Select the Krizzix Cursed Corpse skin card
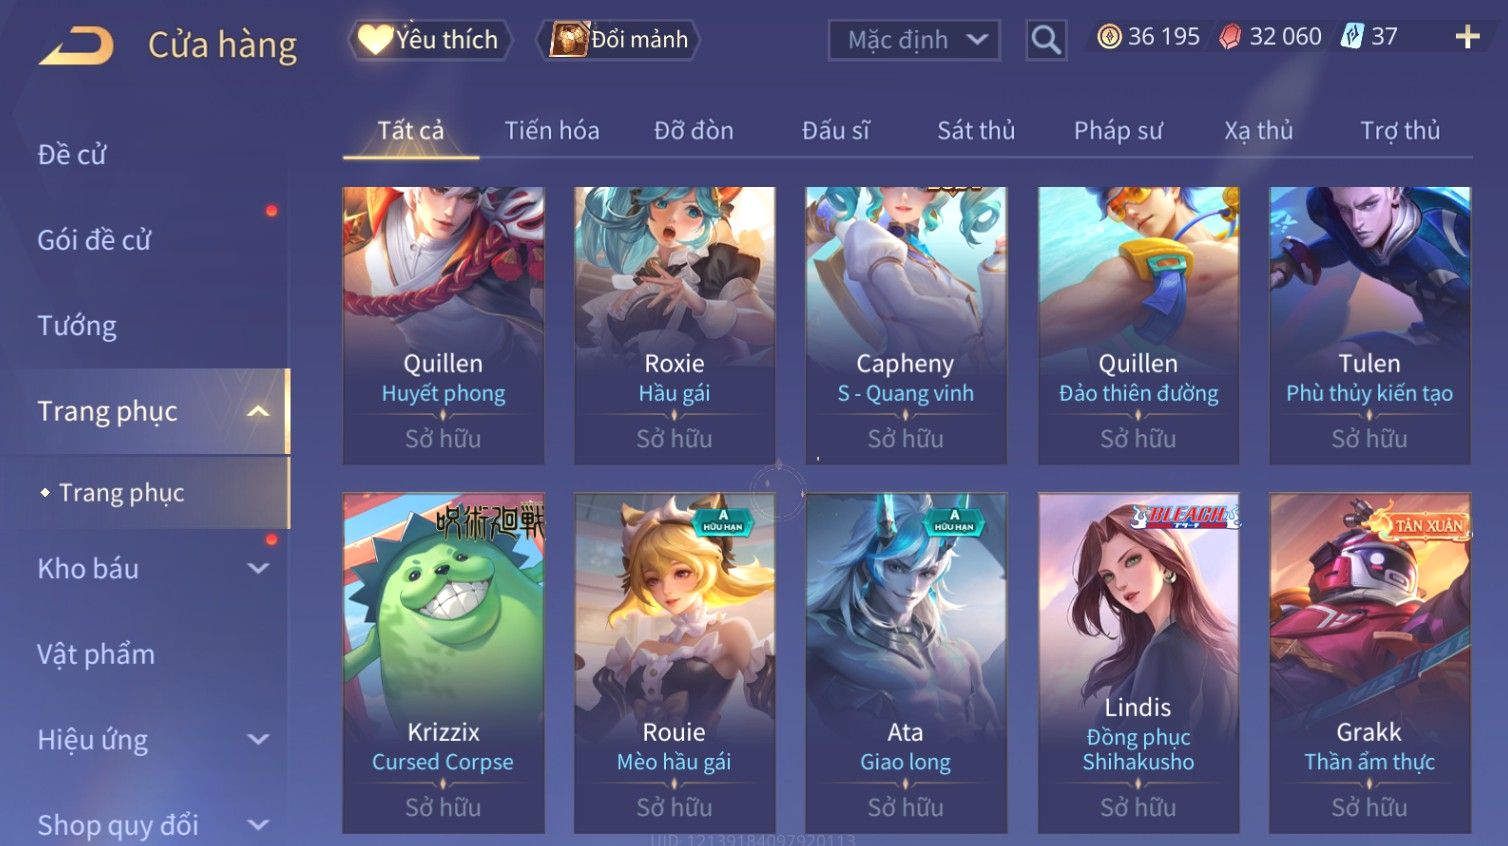This screenshot has width=1508, height=846. 443,663
